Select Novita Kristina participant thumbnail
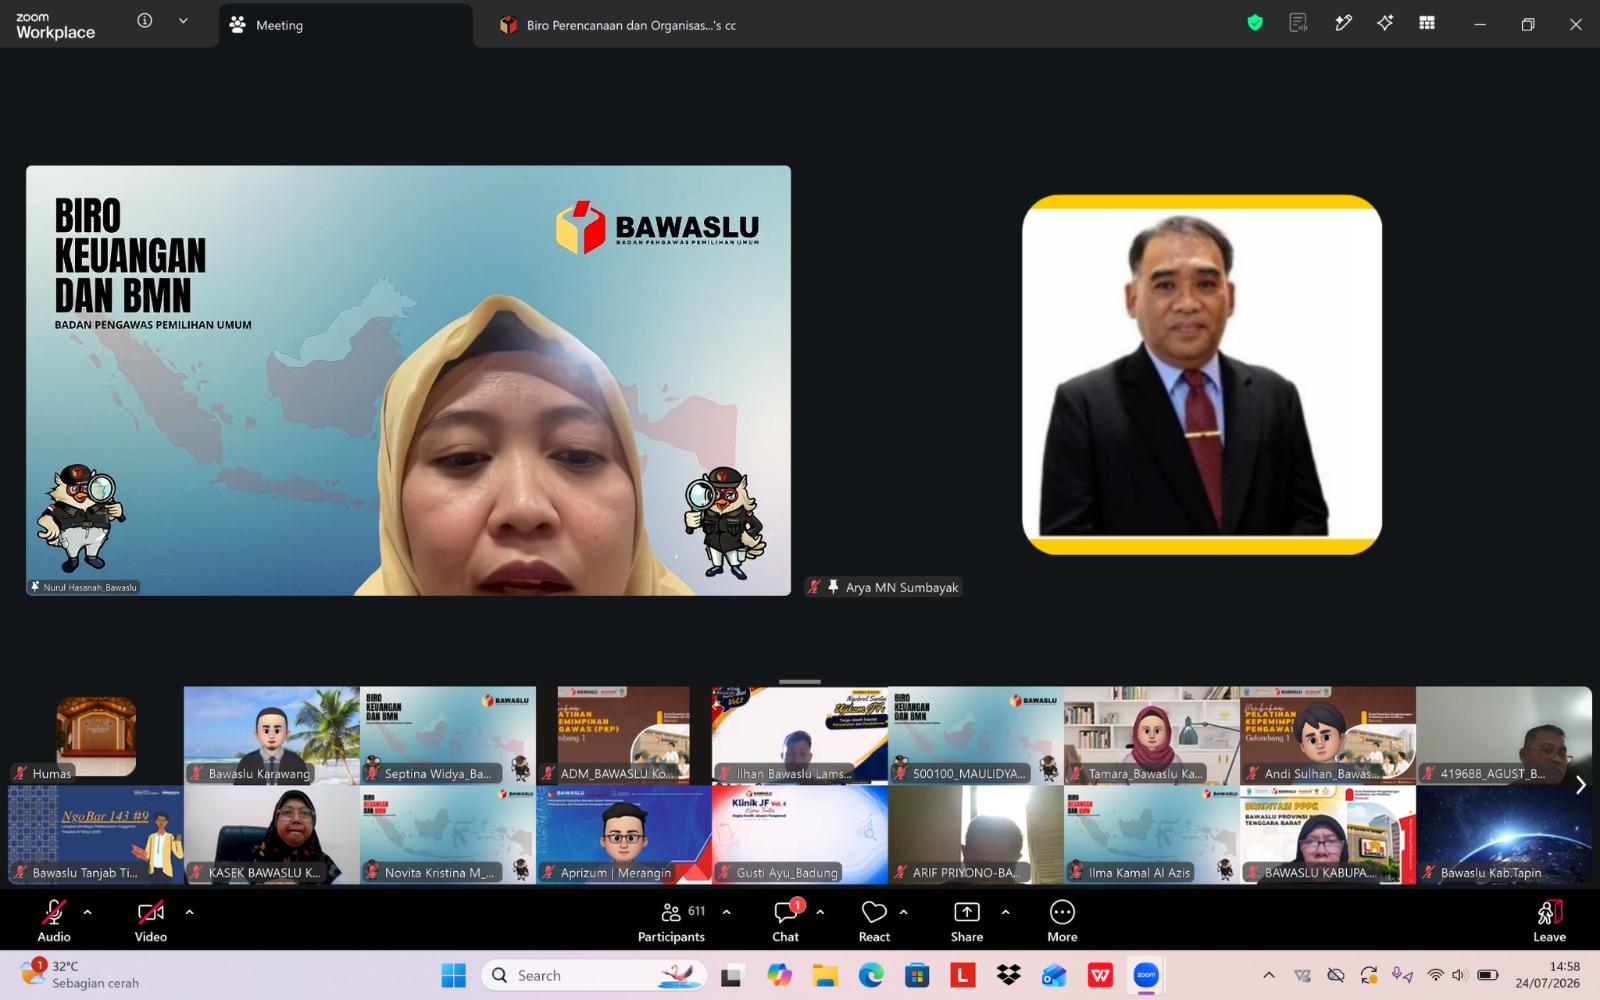The image size is (1600, 1000). (x=448, y=835)
